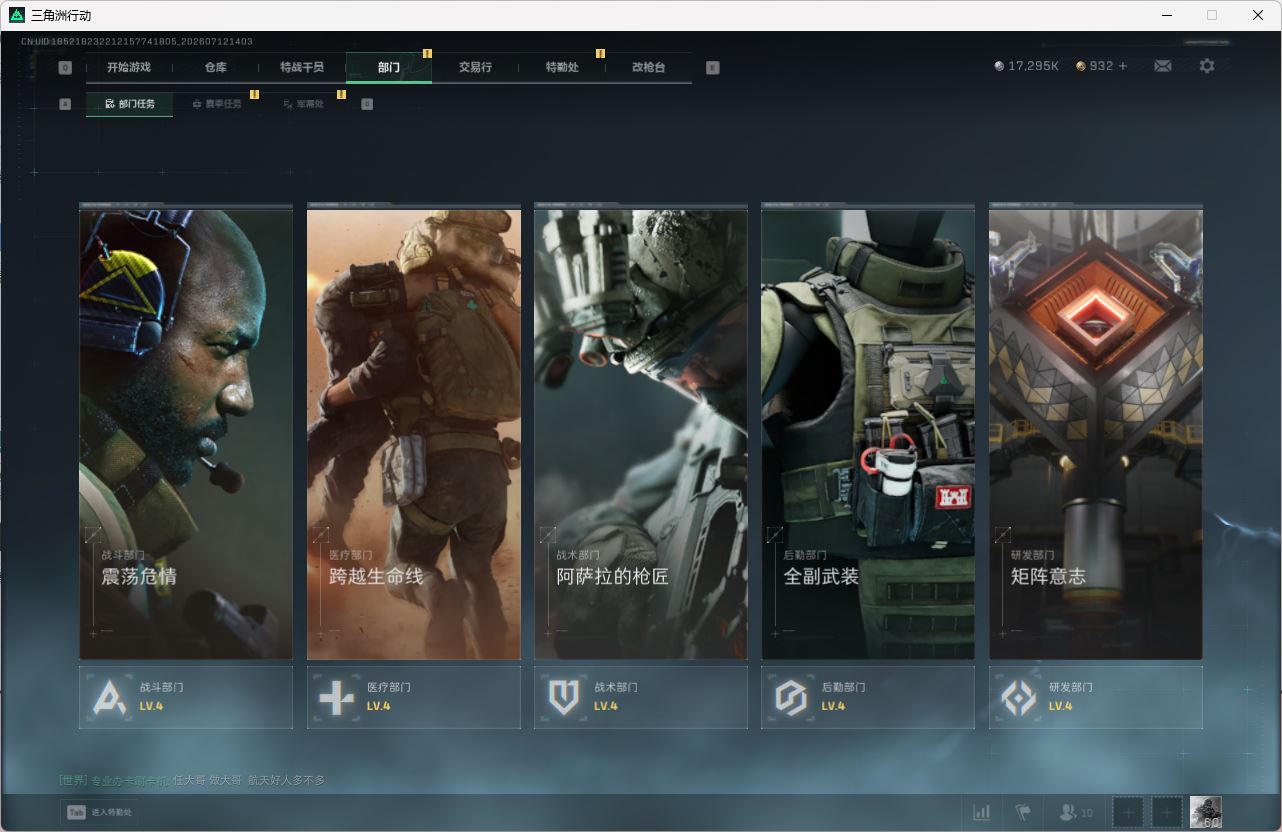This screenshot has width=1282, height=832.
Task: Click the D key hint after 军需处
Action: (x=367, y=104)
